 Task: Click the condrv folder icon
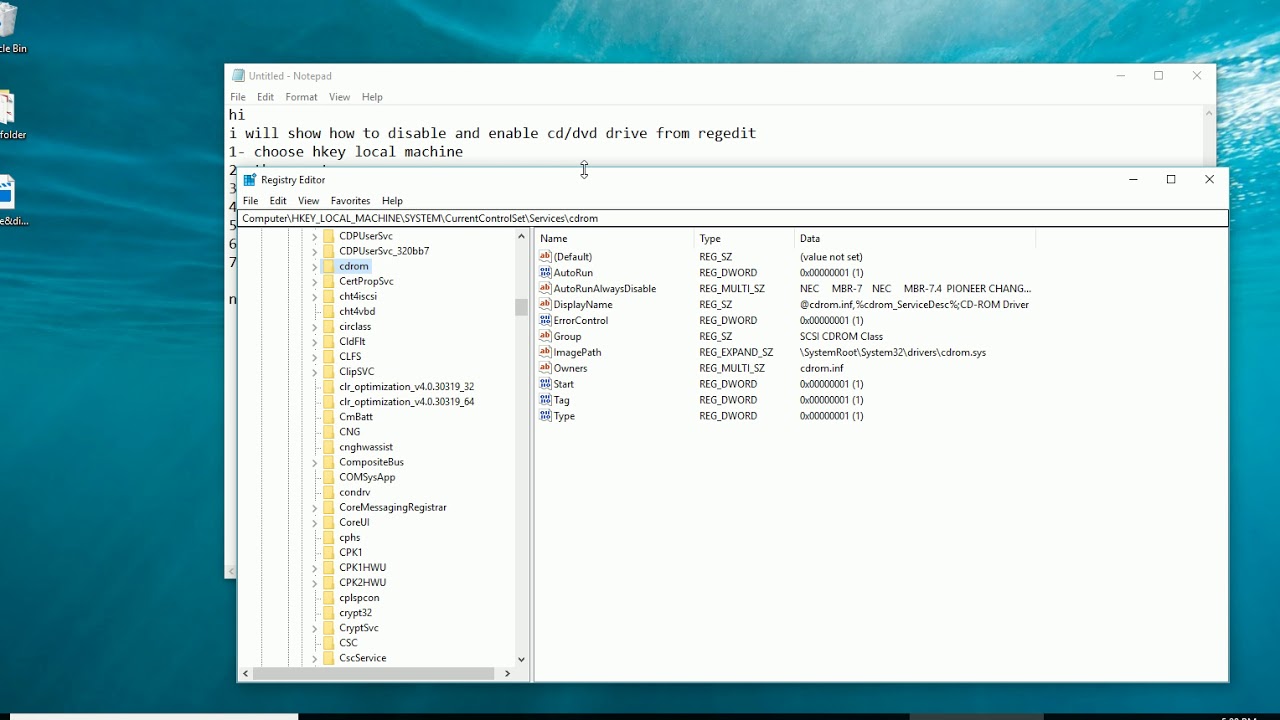329,492
